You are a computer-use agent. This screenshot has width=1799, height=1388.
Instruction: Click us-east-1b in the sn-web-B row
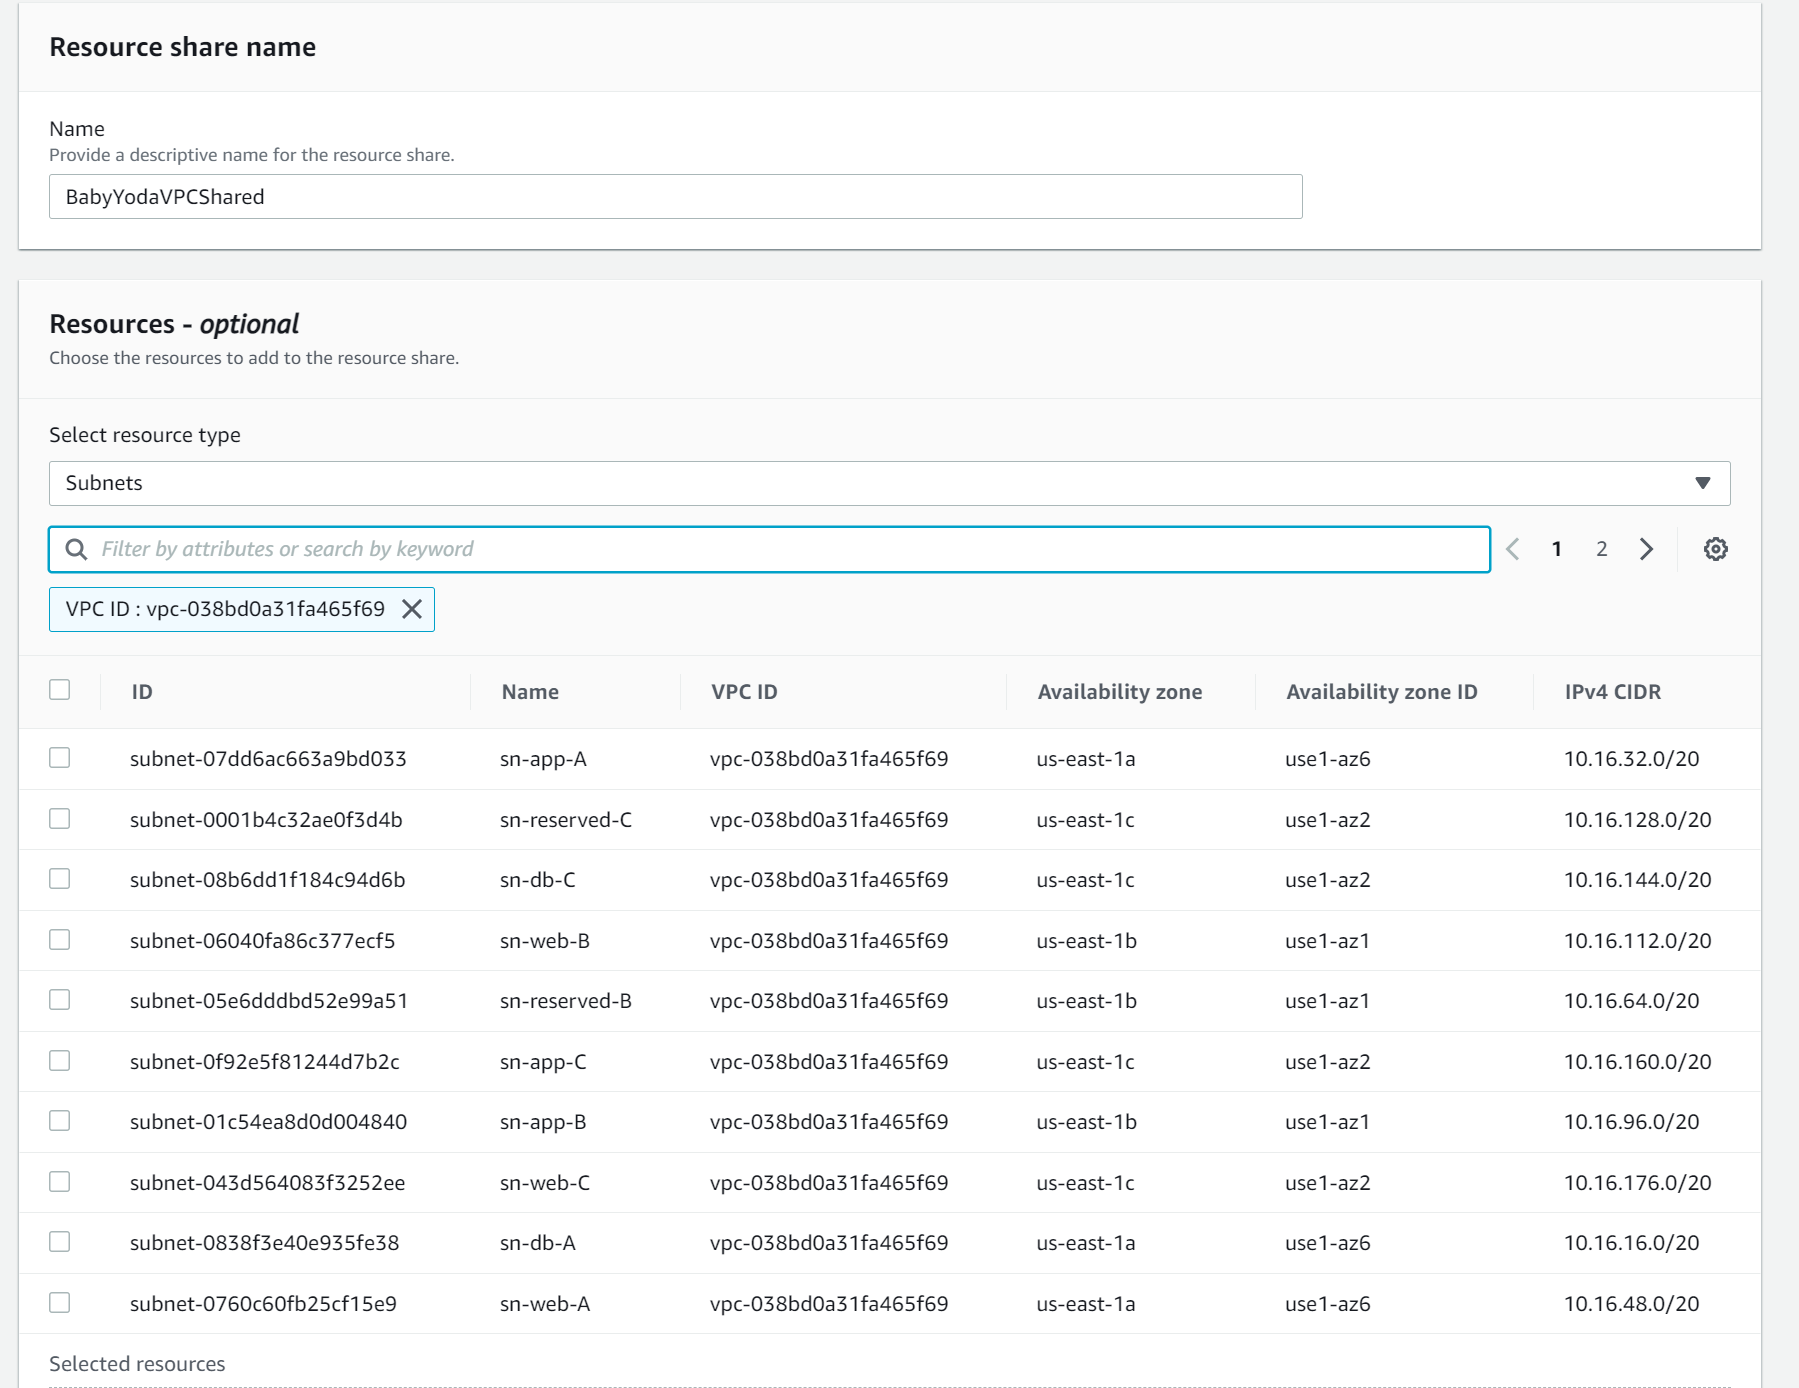[1086, 941]
